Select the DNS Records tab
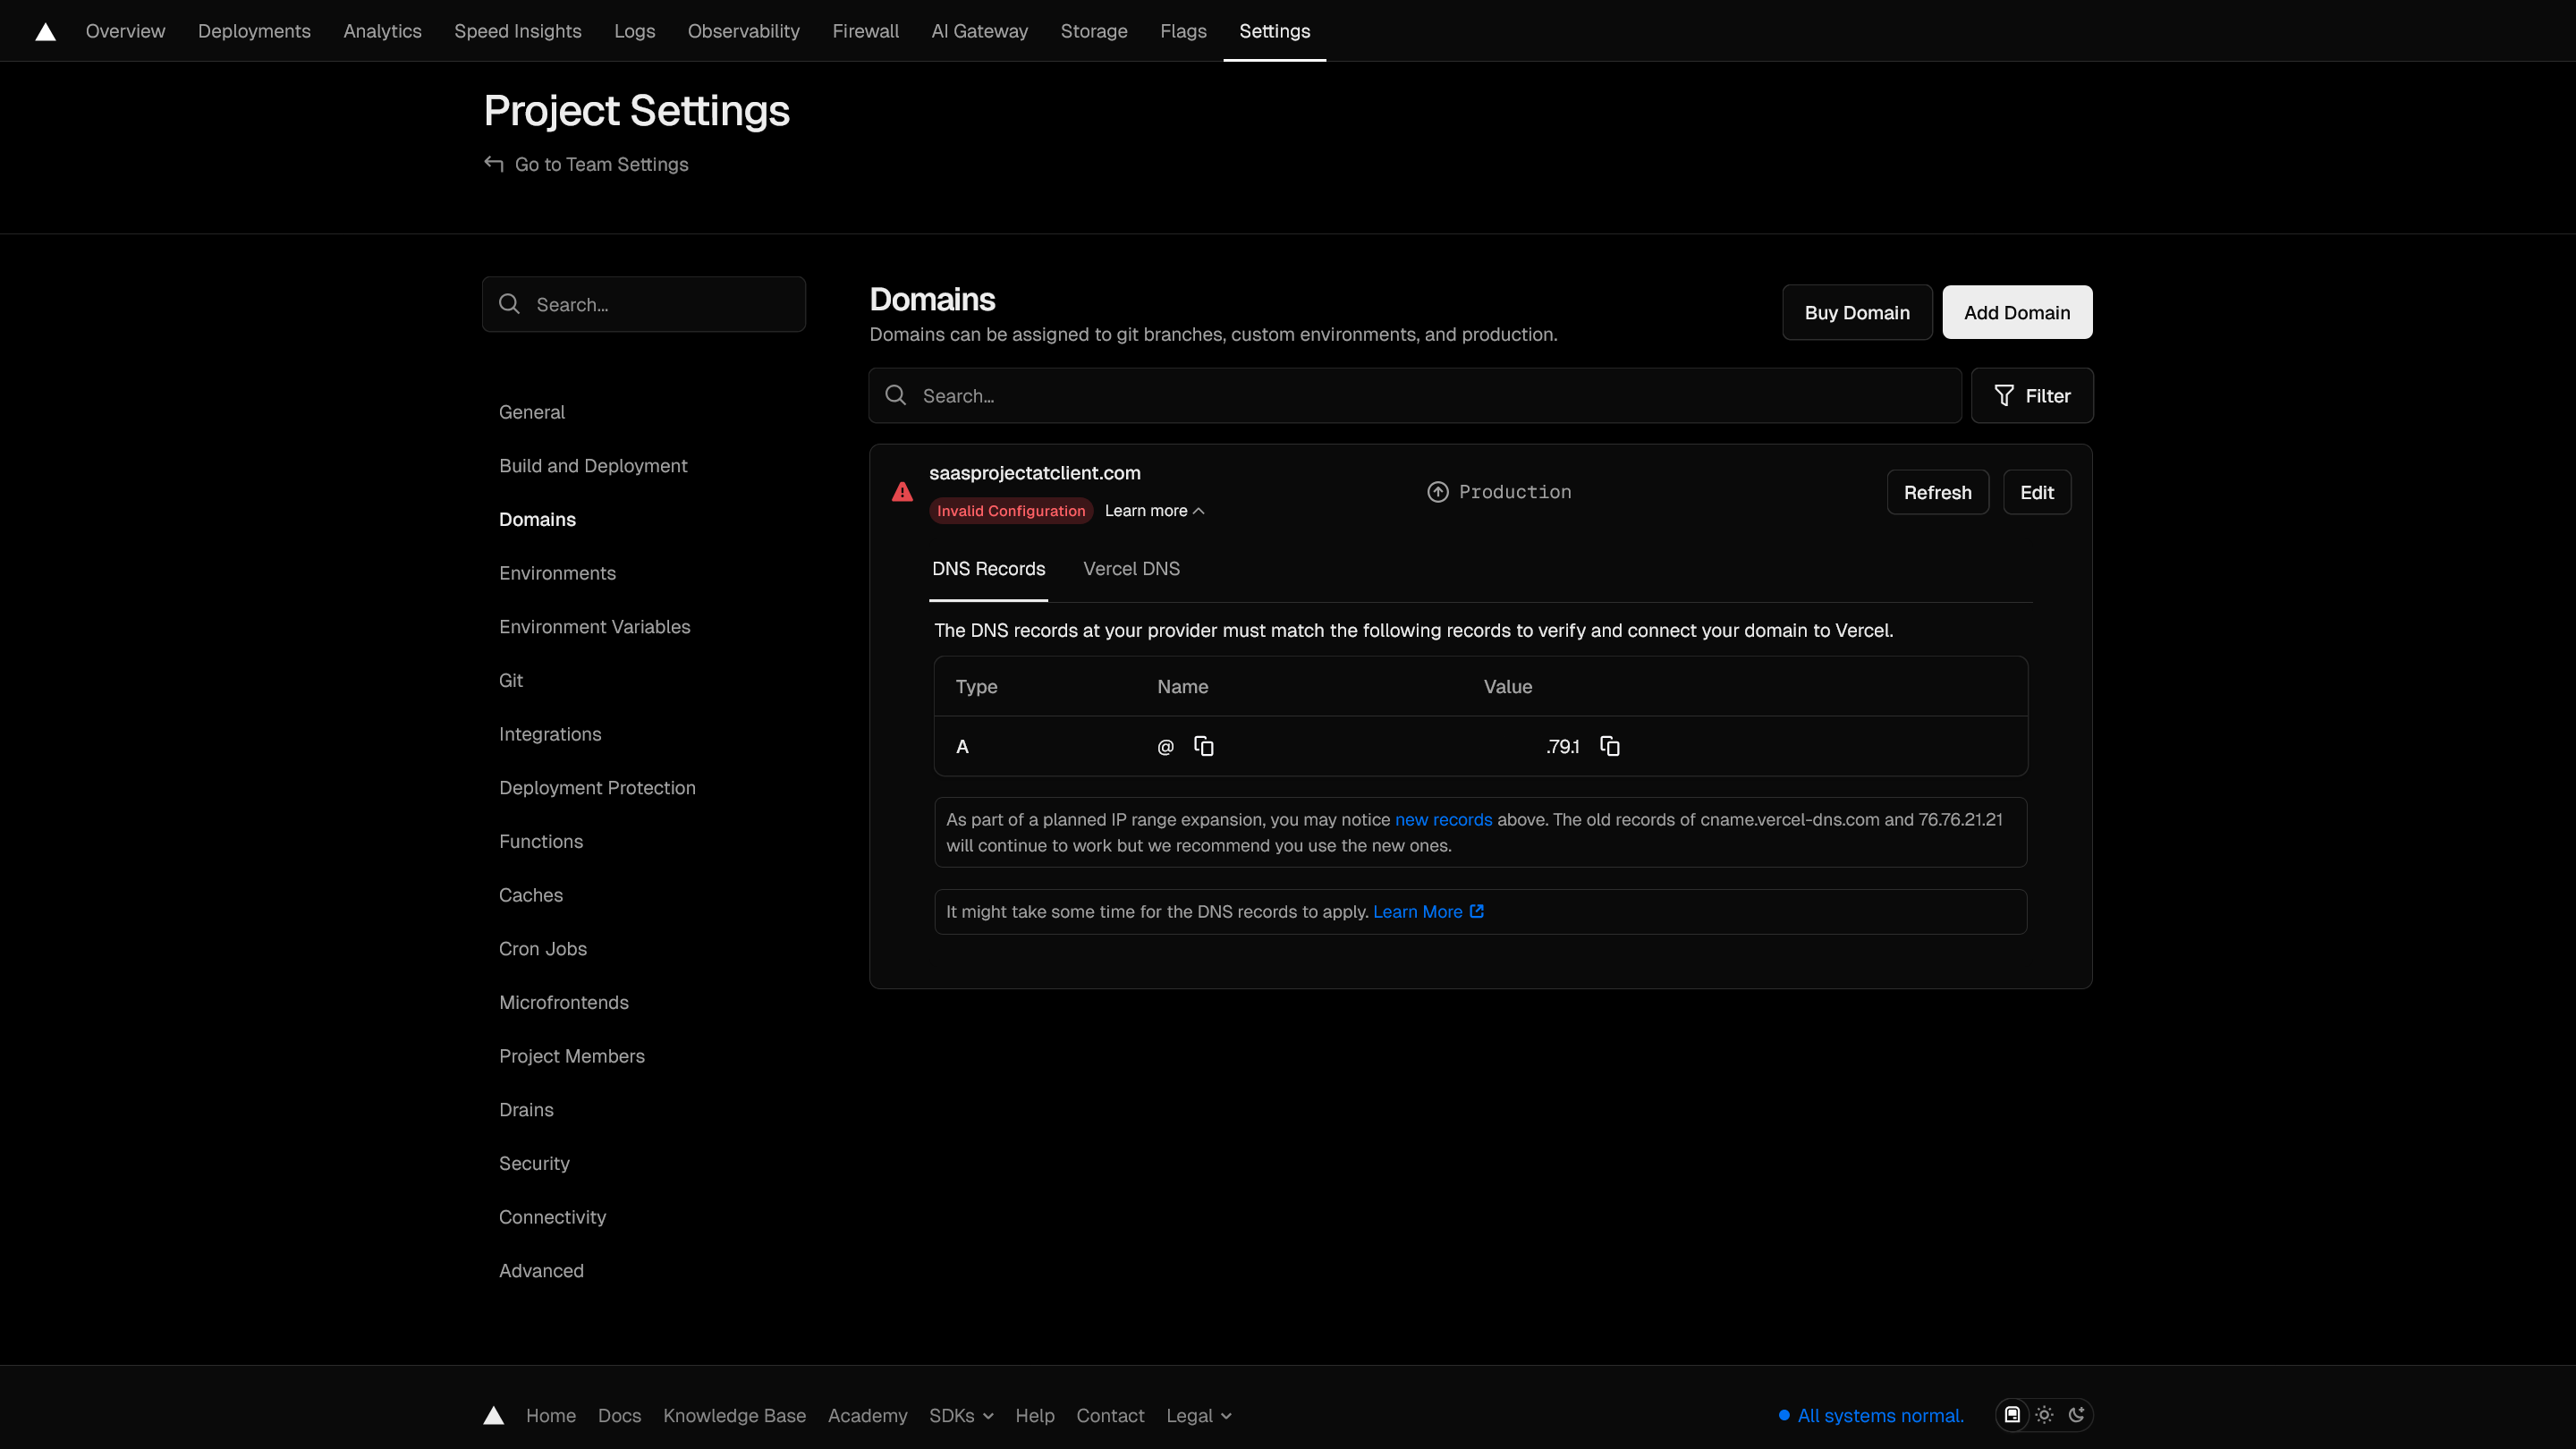The width and height of the screenshot is (2576, 1449). pyautogui.click(x=988, y=569)
